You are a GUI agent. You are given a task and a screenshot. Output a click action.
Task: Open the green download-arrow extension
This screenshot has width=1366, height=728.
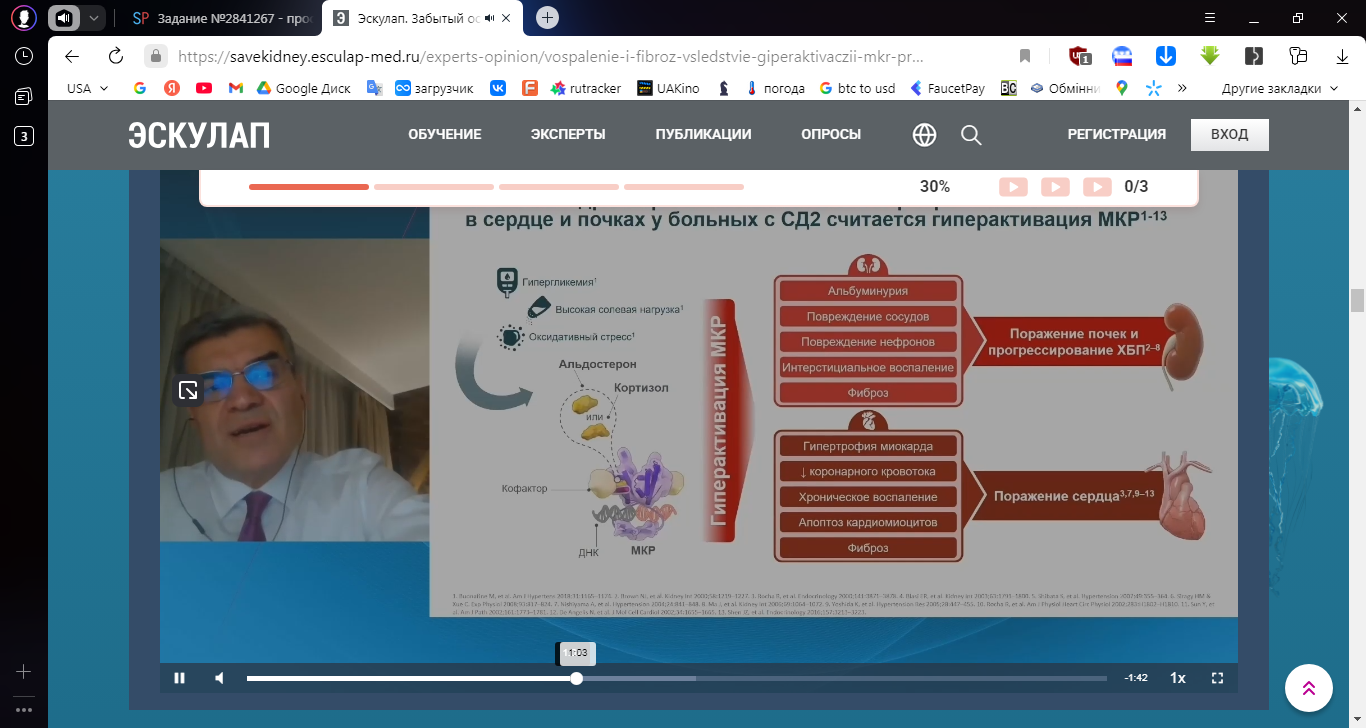coord(1210,56)
